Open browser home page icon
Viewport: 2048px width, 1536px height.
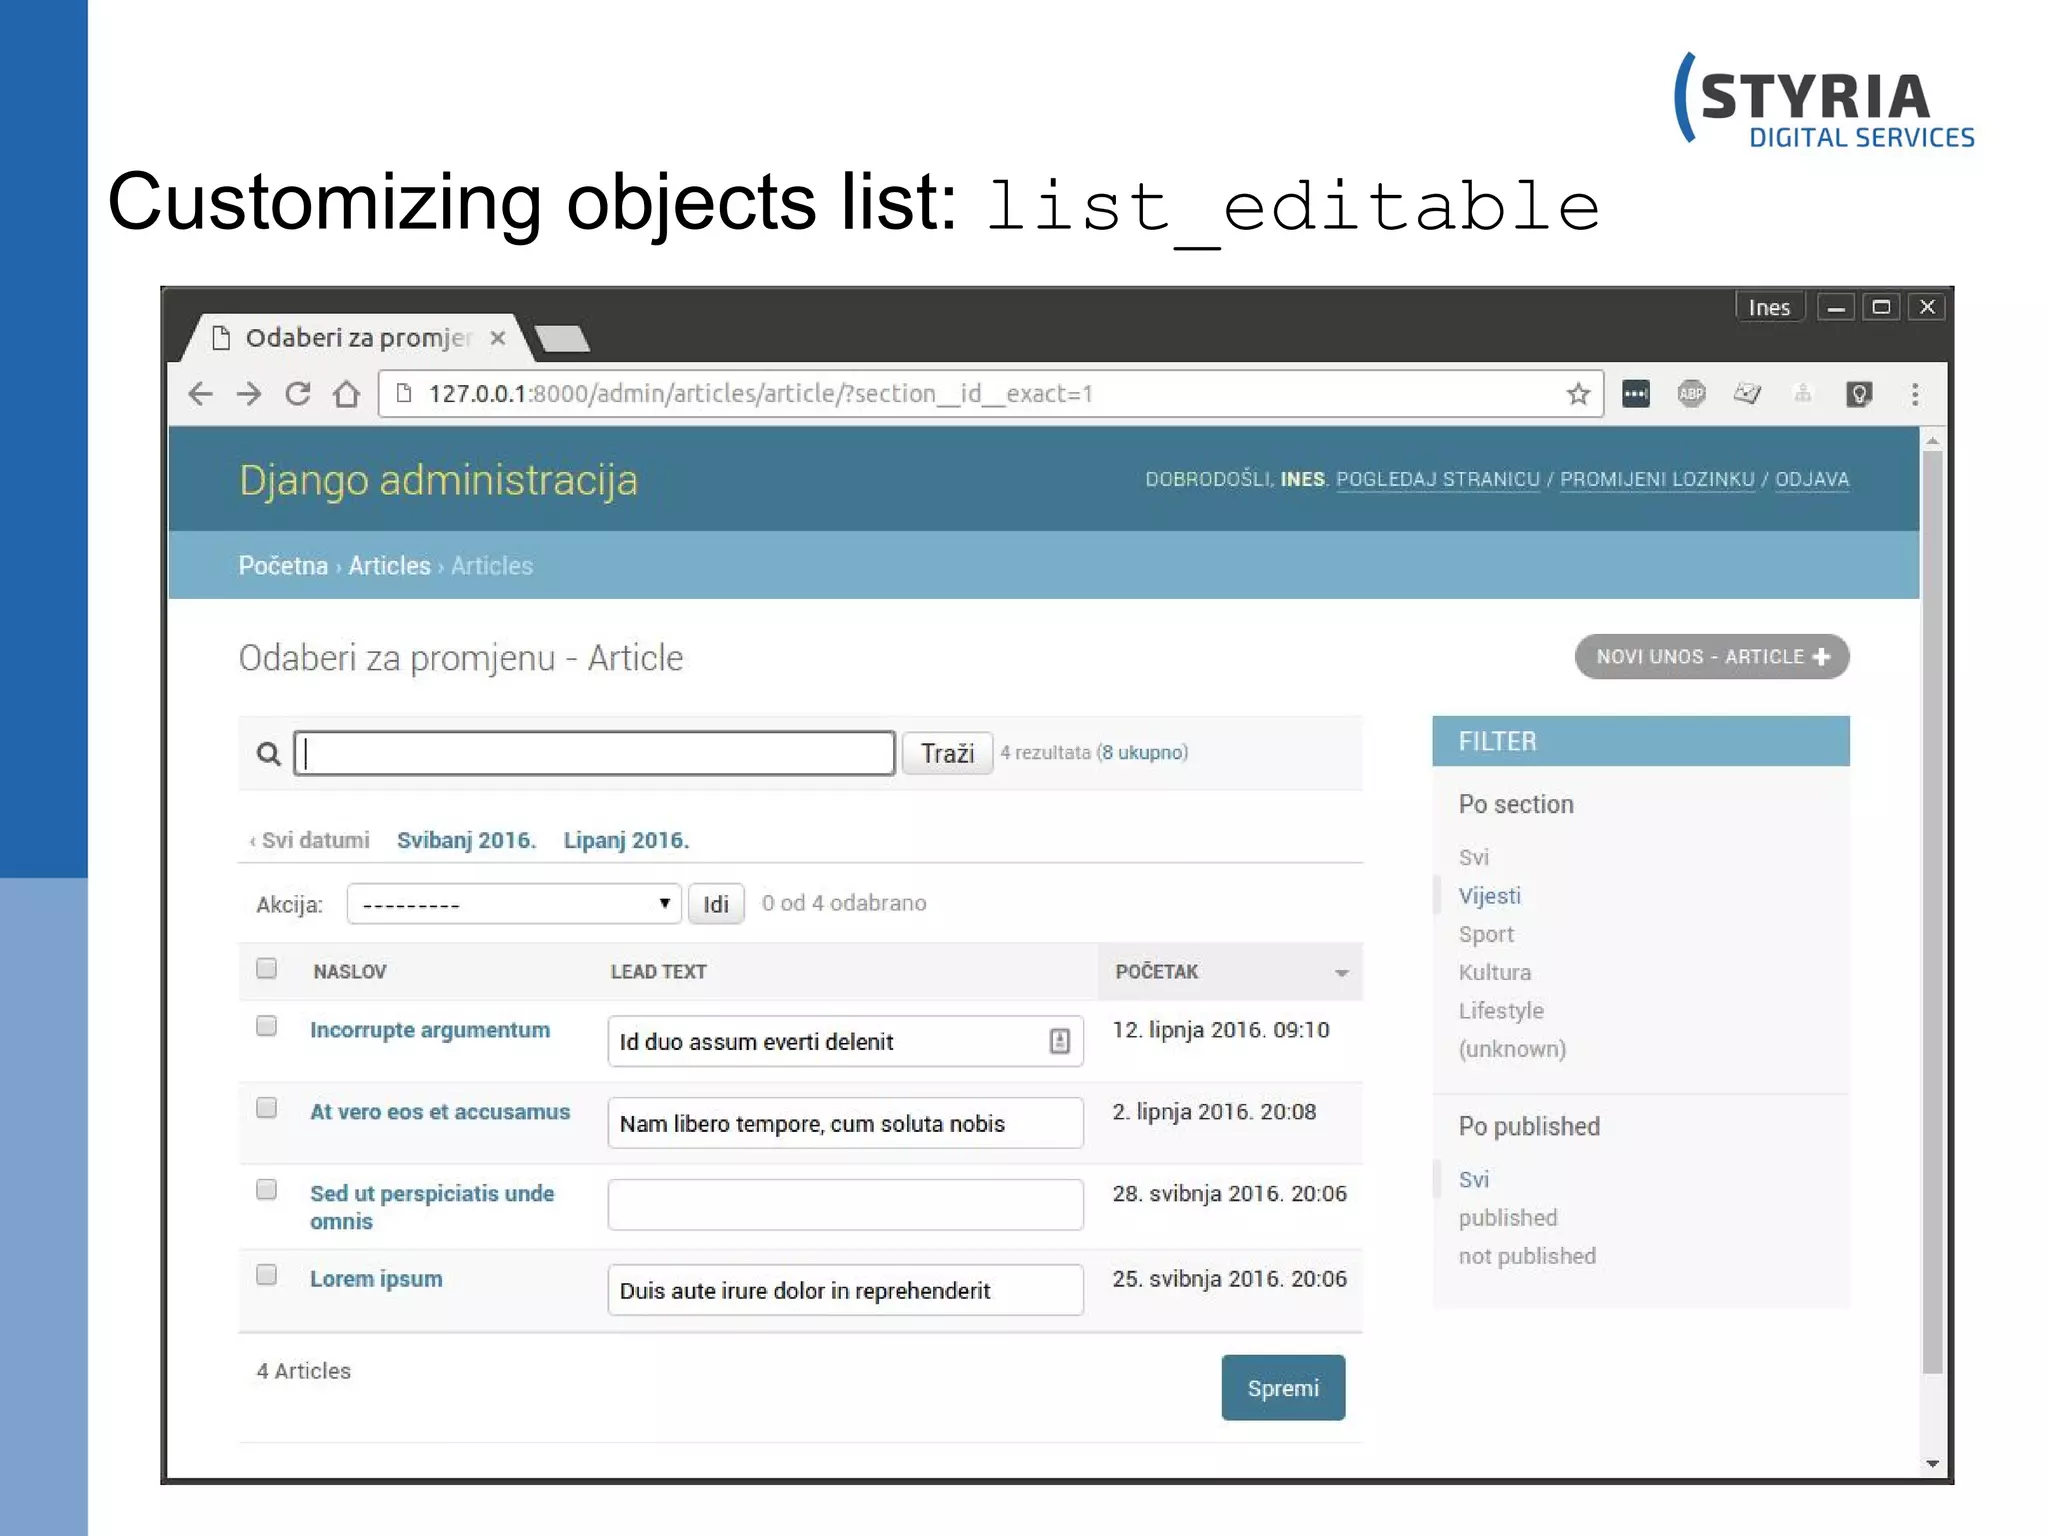click(x=347, y=394)
